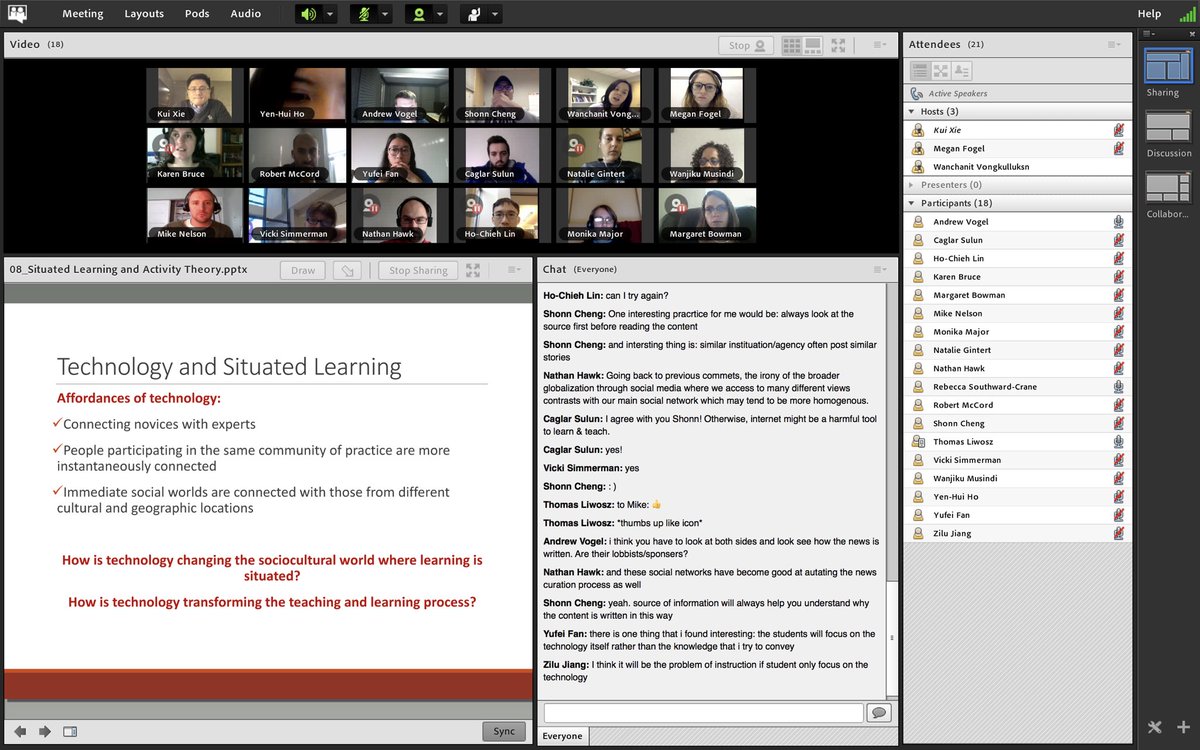Toggle the Sync button on the share pod

point(503,731)
